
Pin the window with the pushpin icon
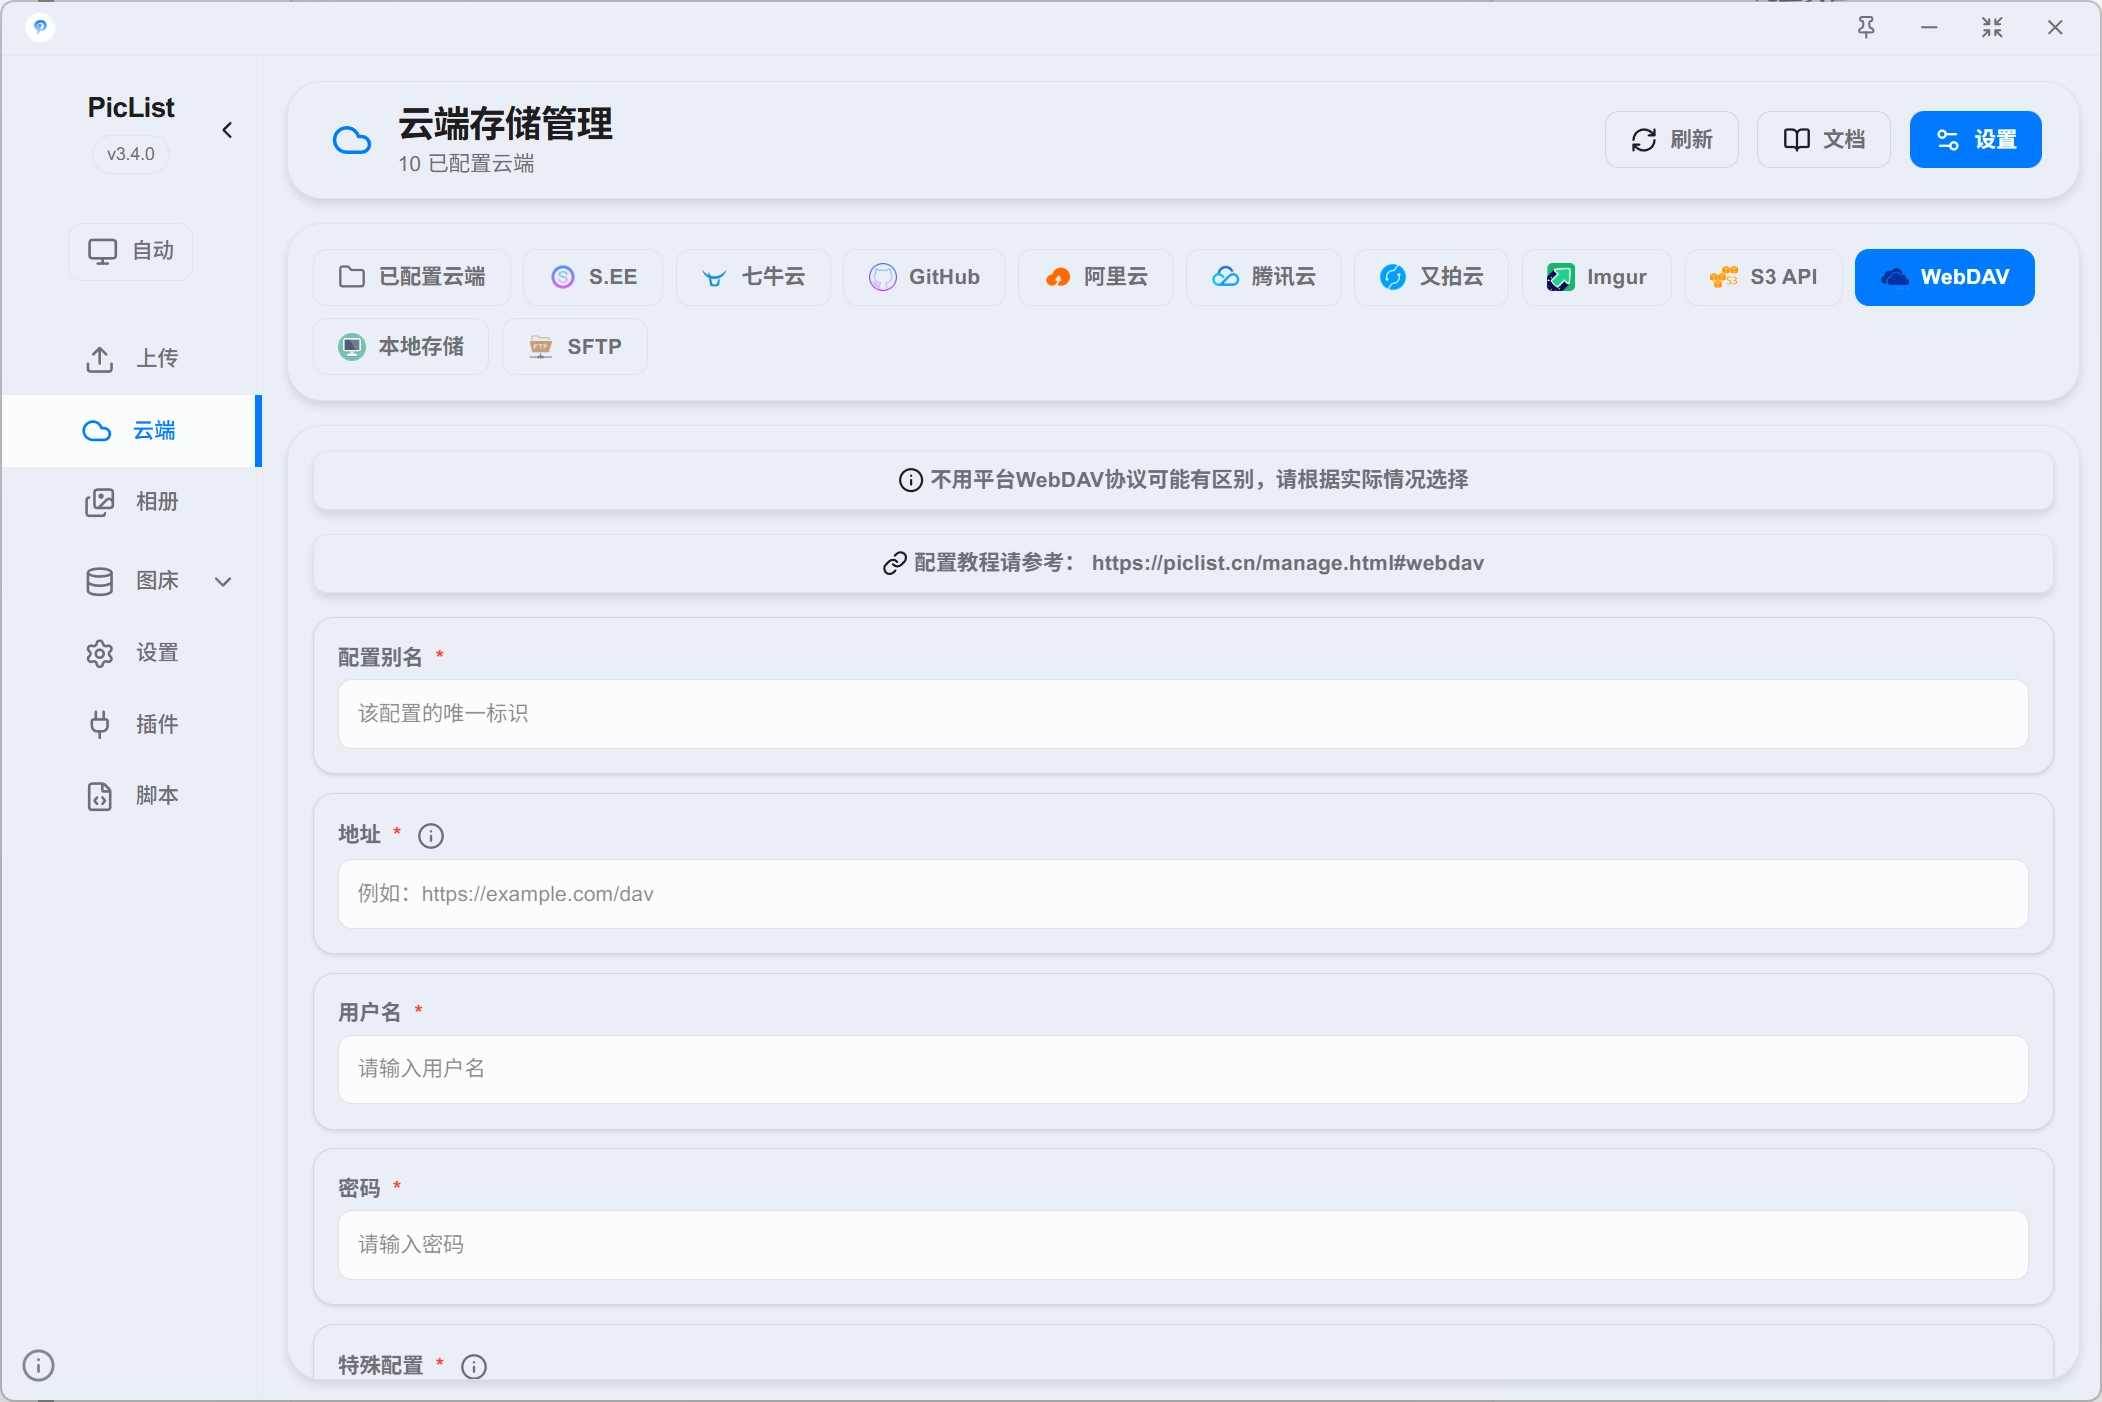pos(1866,27)
